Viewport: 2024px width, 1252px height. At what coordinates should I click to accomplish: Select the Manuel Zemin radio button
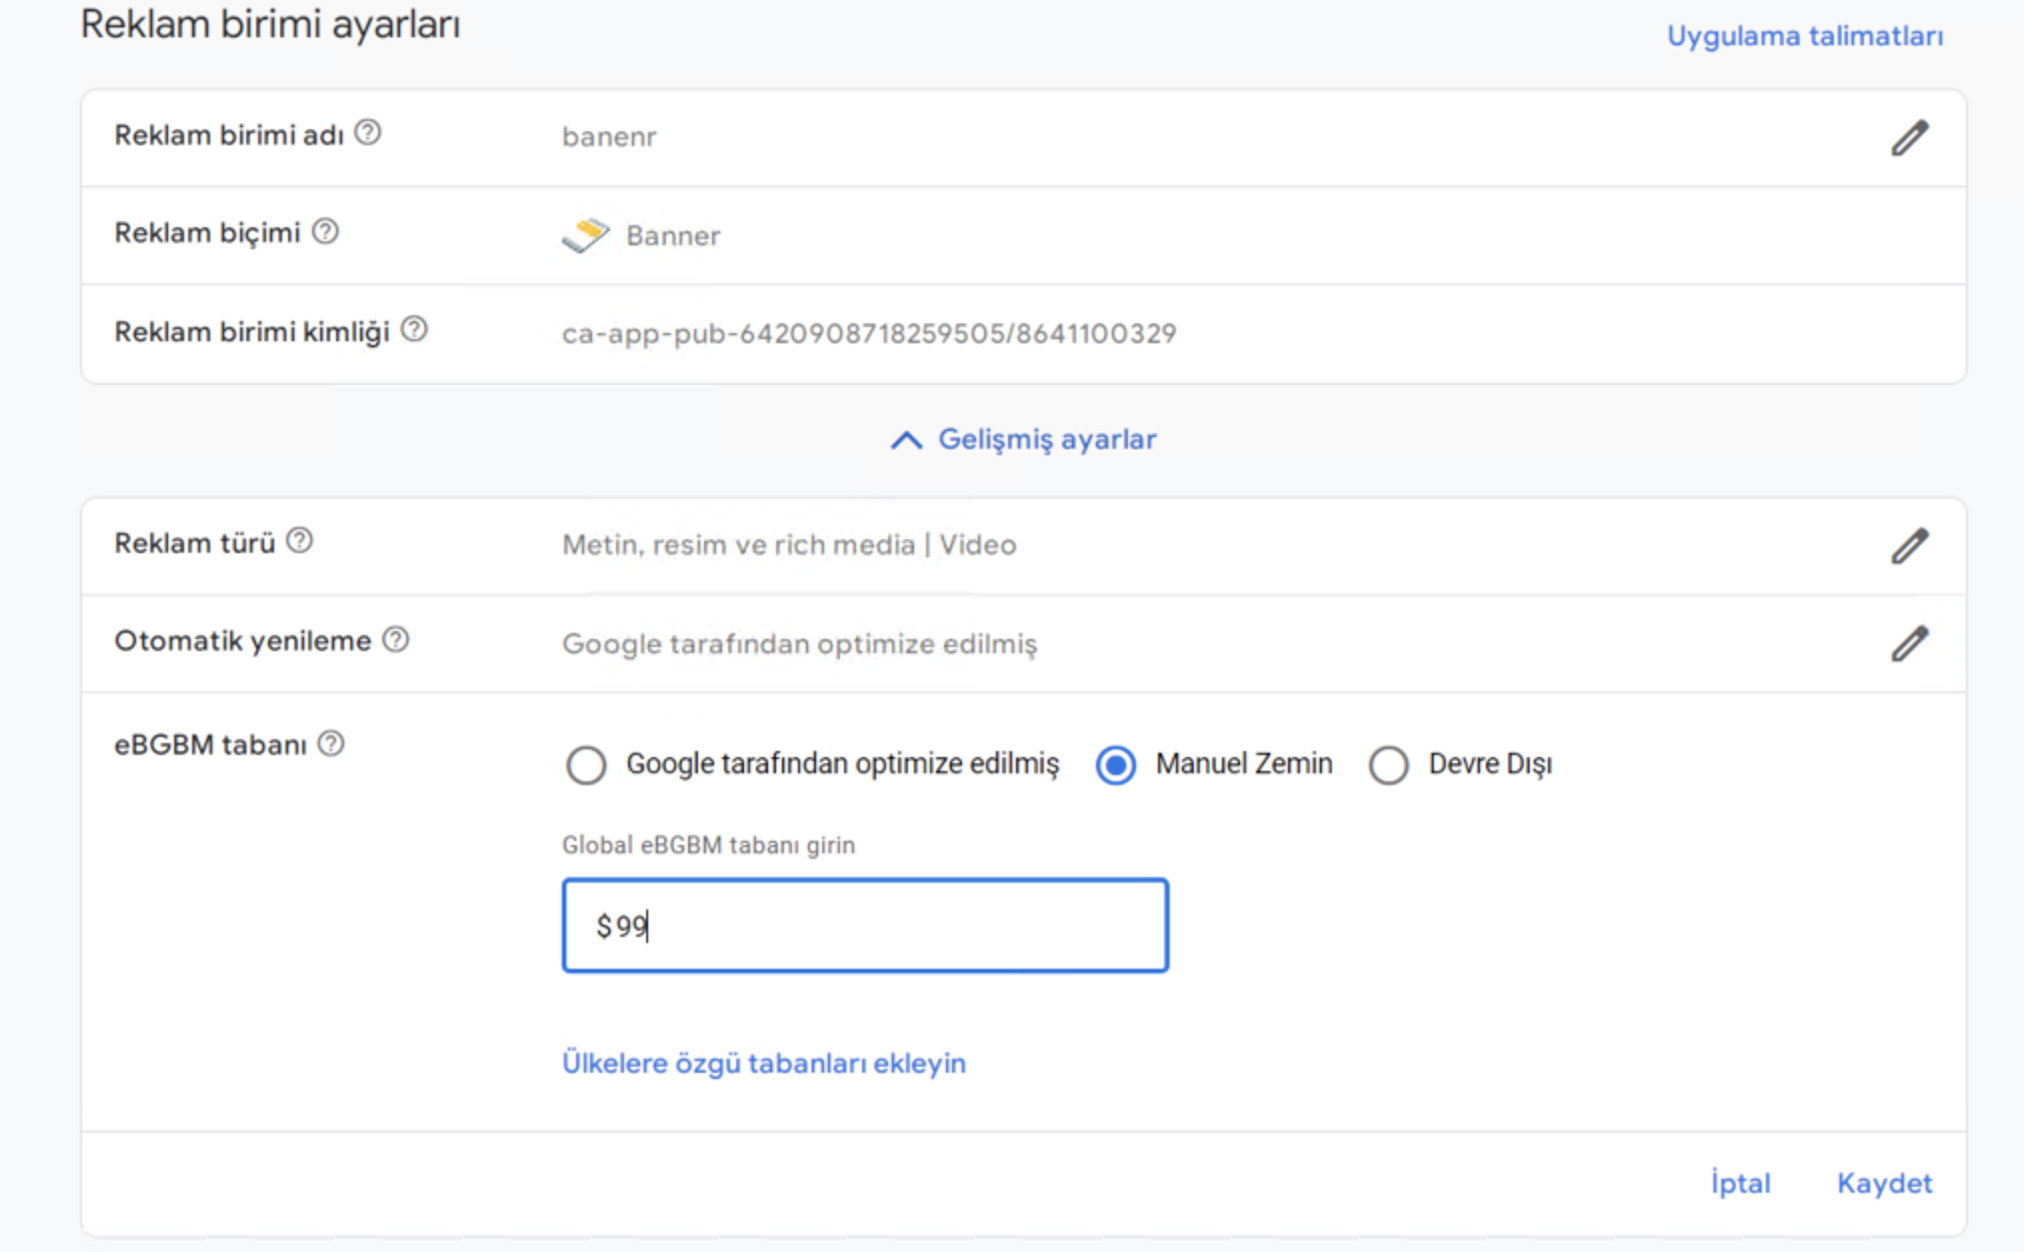[x=1116, y=765]
